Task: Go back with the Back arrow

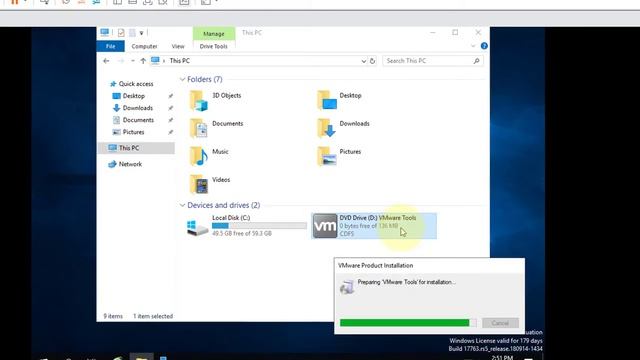Action: (106, 61)
